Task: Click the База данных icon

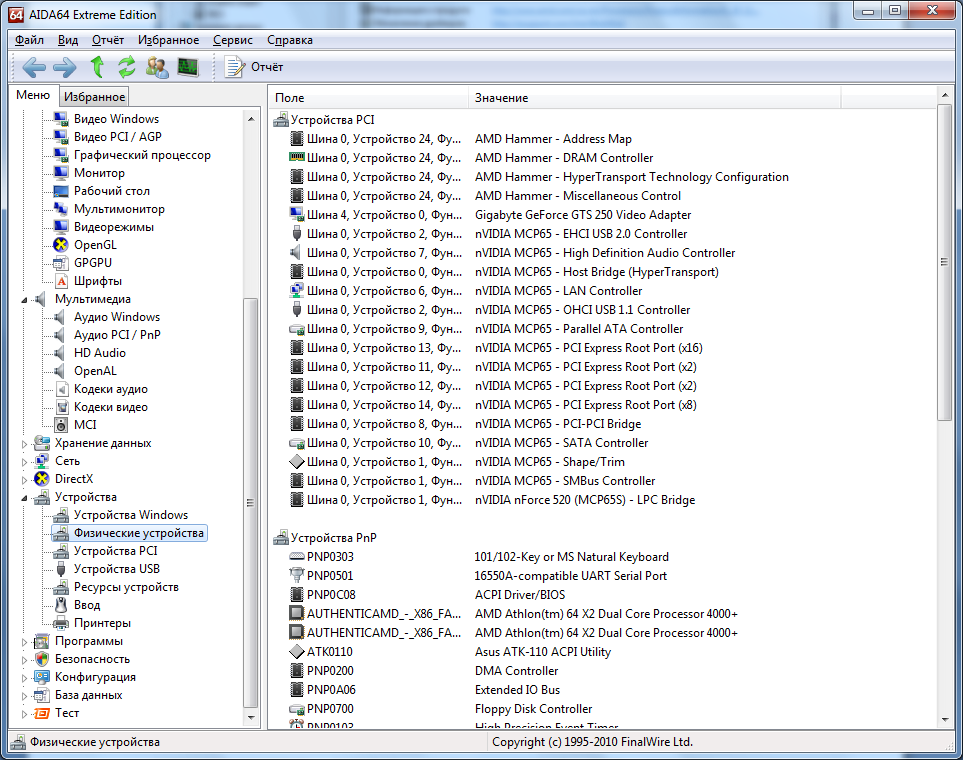Action: coord(41,695)
